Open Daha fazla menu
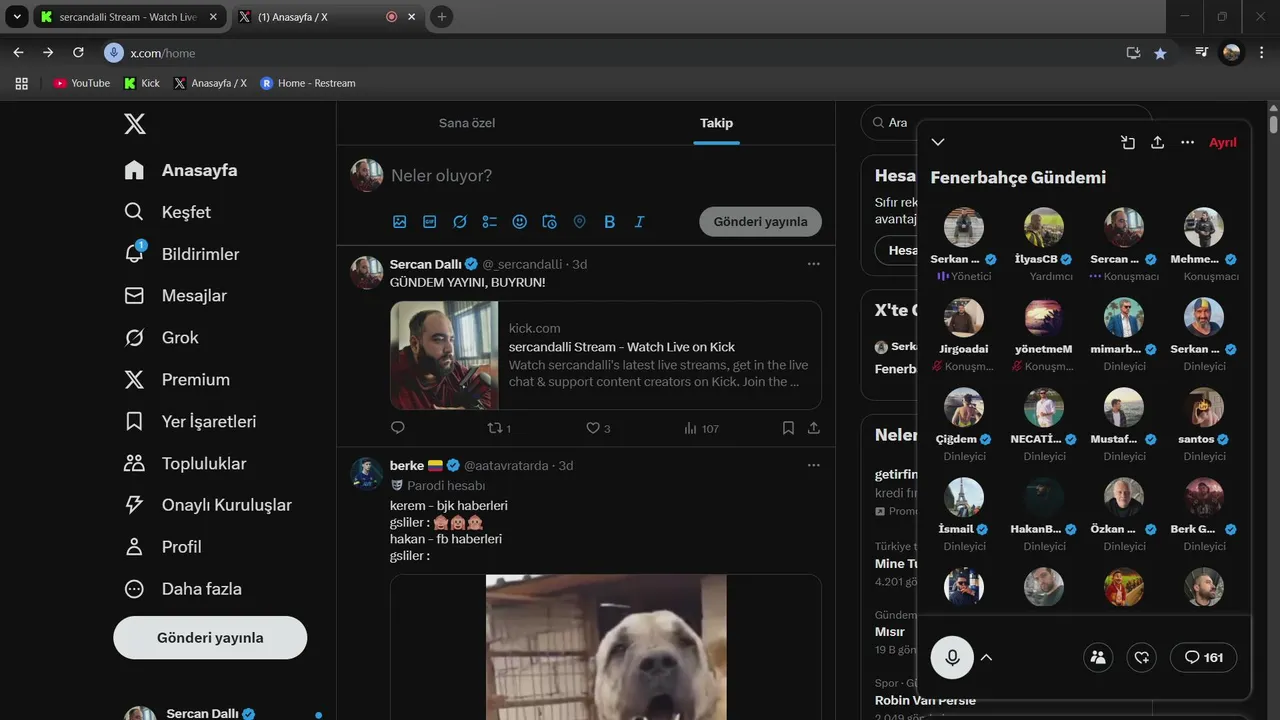Image resolution: width=1280 pixels, height=720 pixels. click(x=183, y=589)
